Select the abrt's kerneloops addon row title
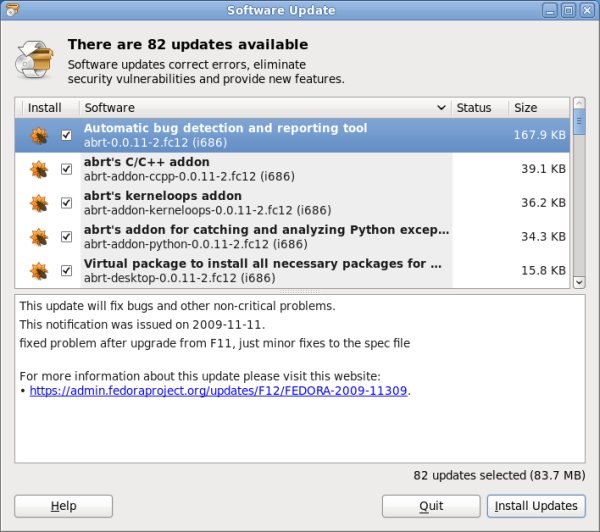The width and height of the screenshot is (600, 532). tap(163, 196)
